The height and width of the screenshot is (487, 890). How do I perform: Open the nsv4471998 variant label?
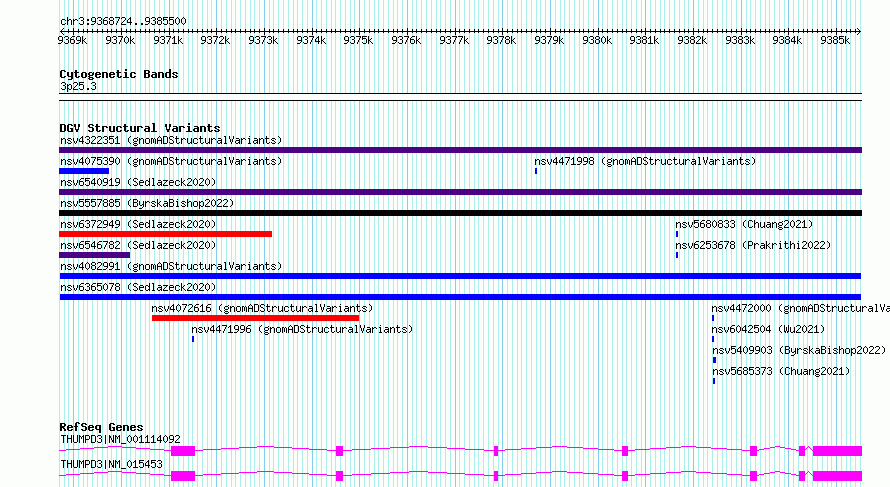(645, 161)
